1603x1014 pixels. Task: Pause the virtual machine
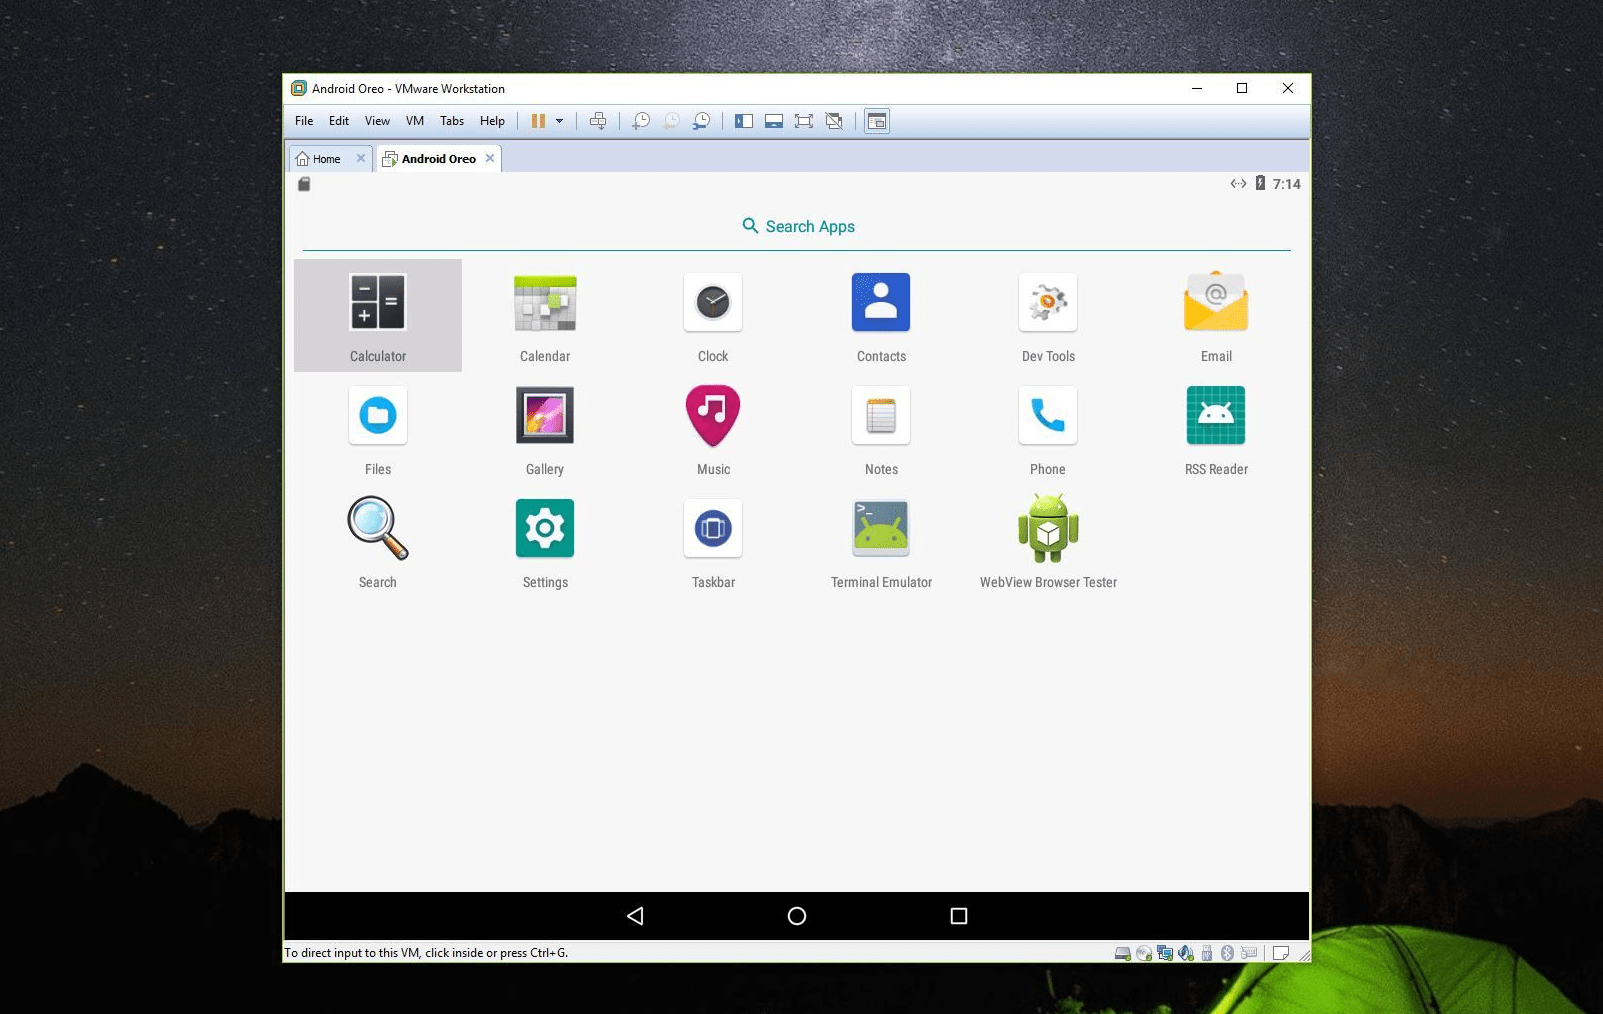coord(538,121)
